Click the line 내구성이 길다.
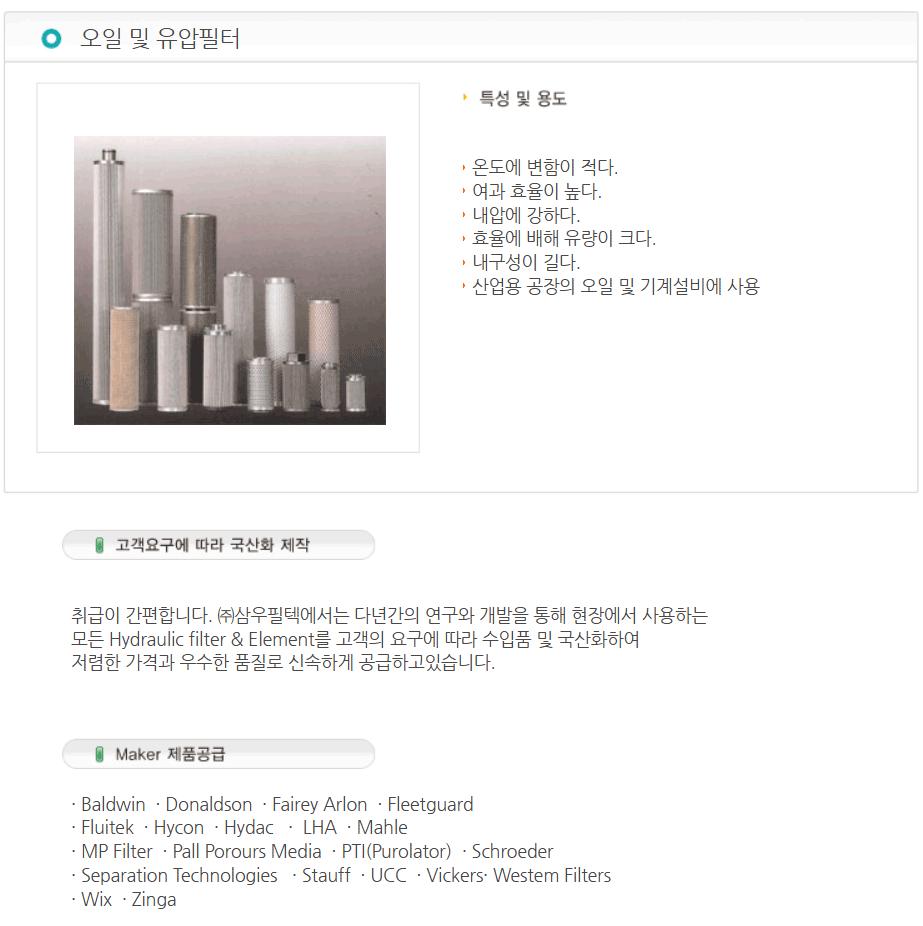Viewport: 923px width, 926px height. tap(526, 262)
